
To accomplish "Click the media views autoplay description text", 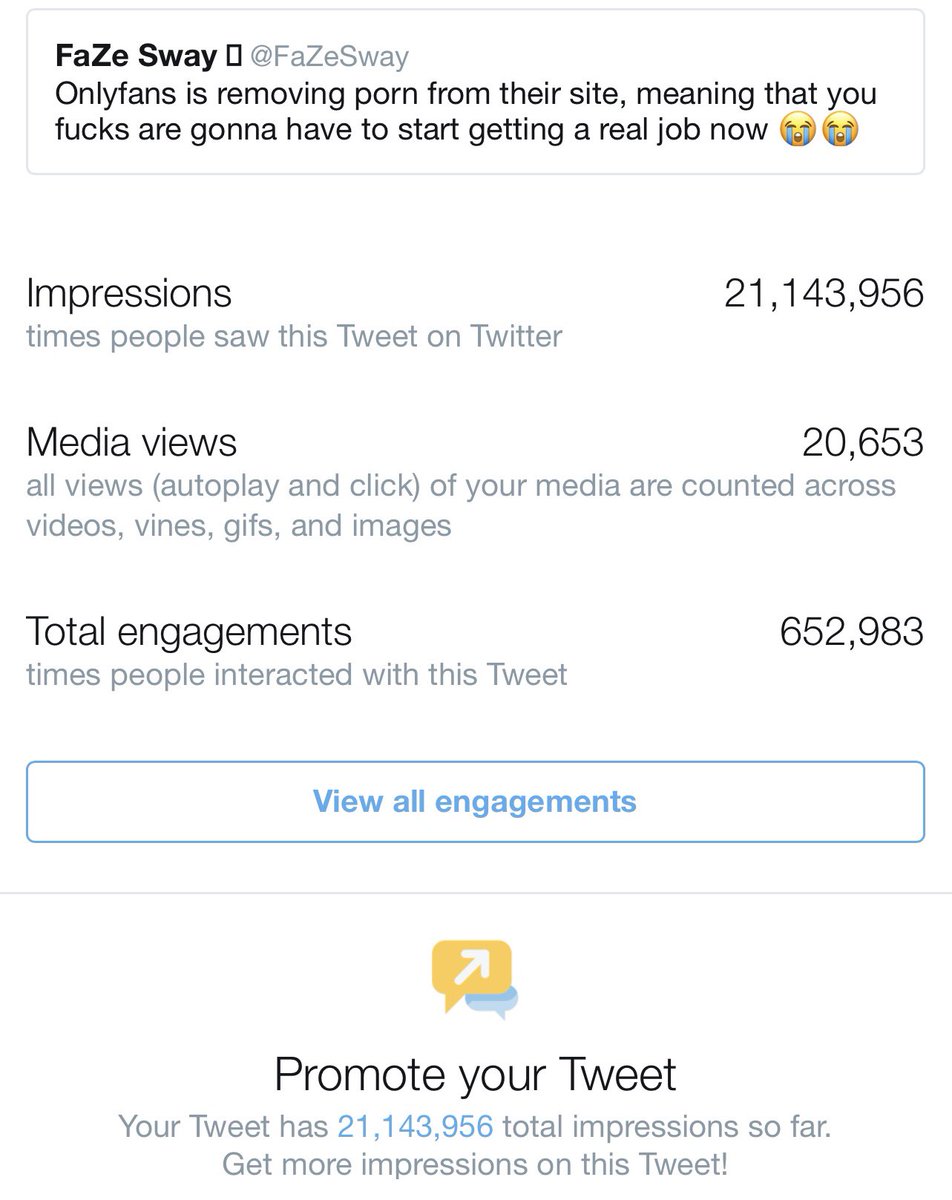I will pyautogui.click(x=460, y=505).
